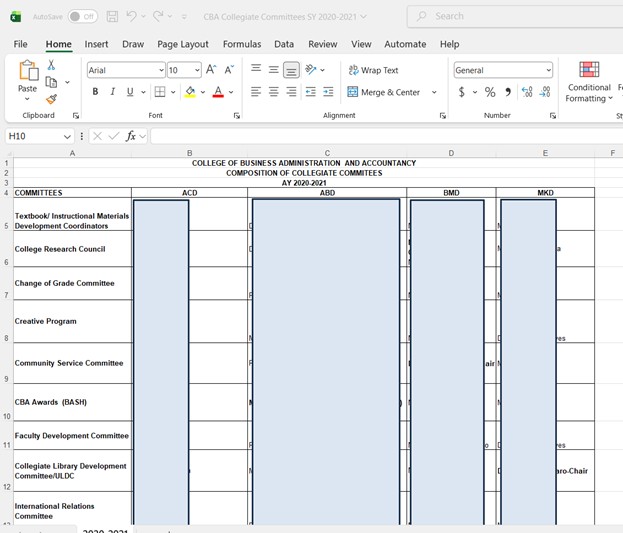Expand the General number format dropdown
Viewport: 623px width, 533px height.
(x=548, y=70)
